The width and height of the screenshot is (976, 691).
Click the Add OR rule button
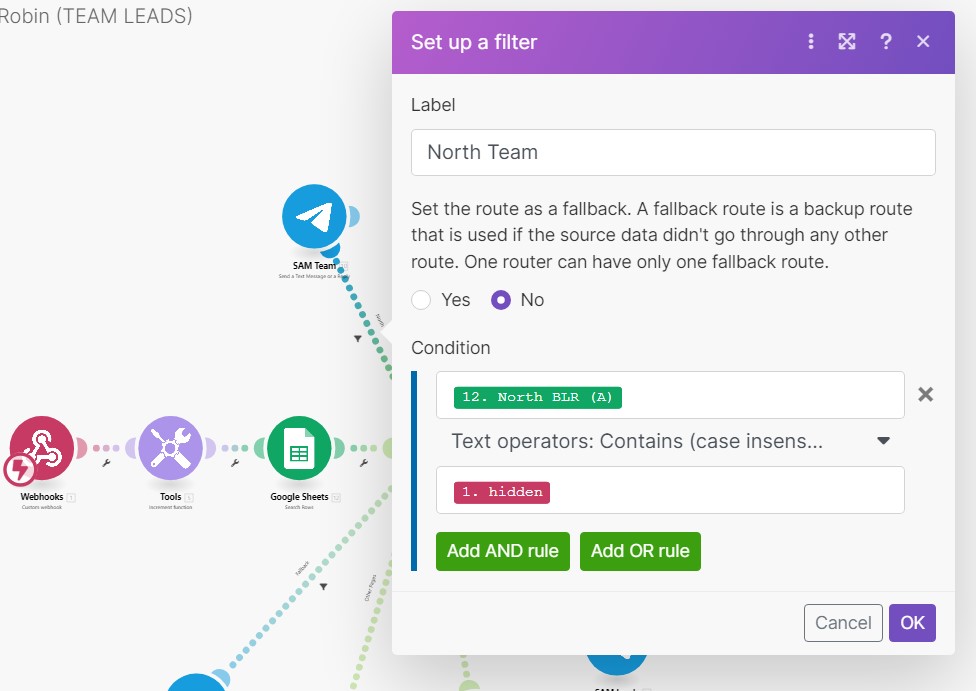pyautogui.click(x=640, y=551)
